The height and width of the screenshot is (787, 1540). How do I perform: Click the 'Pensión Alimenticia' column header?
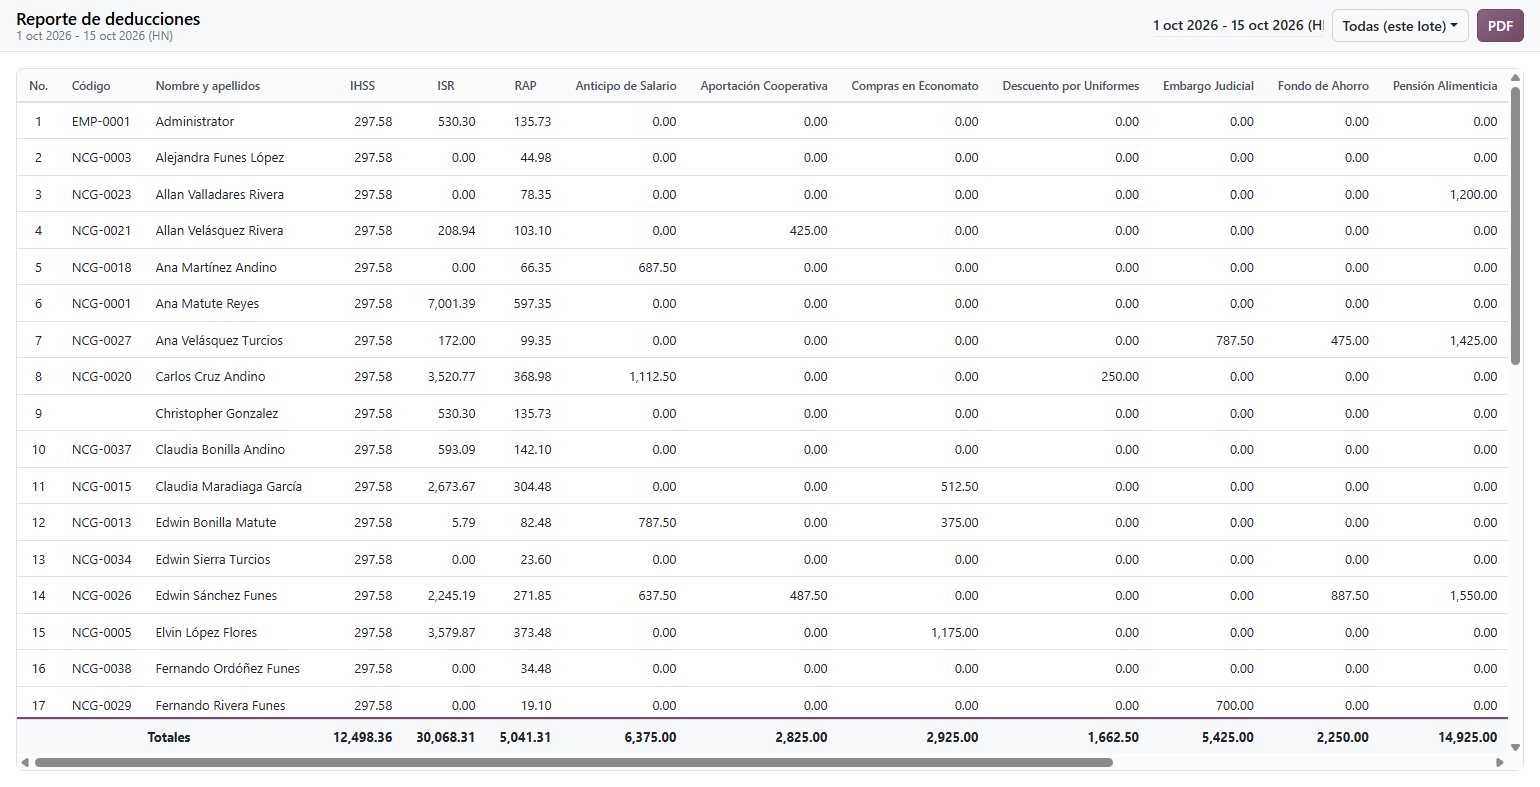tap(1445, 86)
